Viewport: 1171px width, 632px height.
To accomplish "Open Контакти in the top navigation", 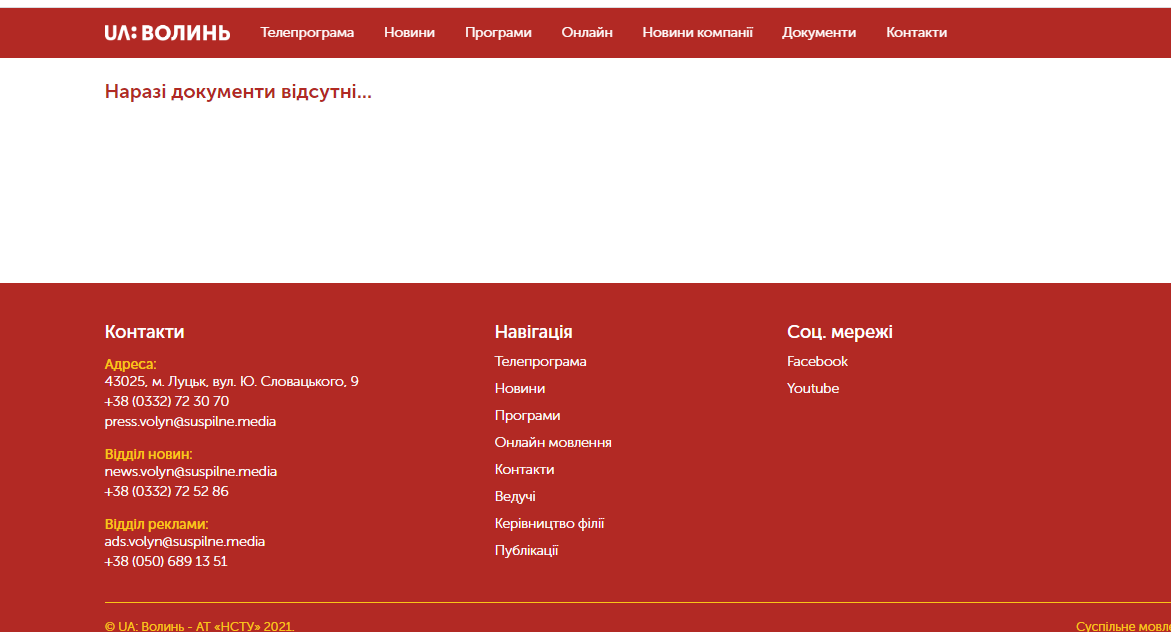I will pos(916,32).
